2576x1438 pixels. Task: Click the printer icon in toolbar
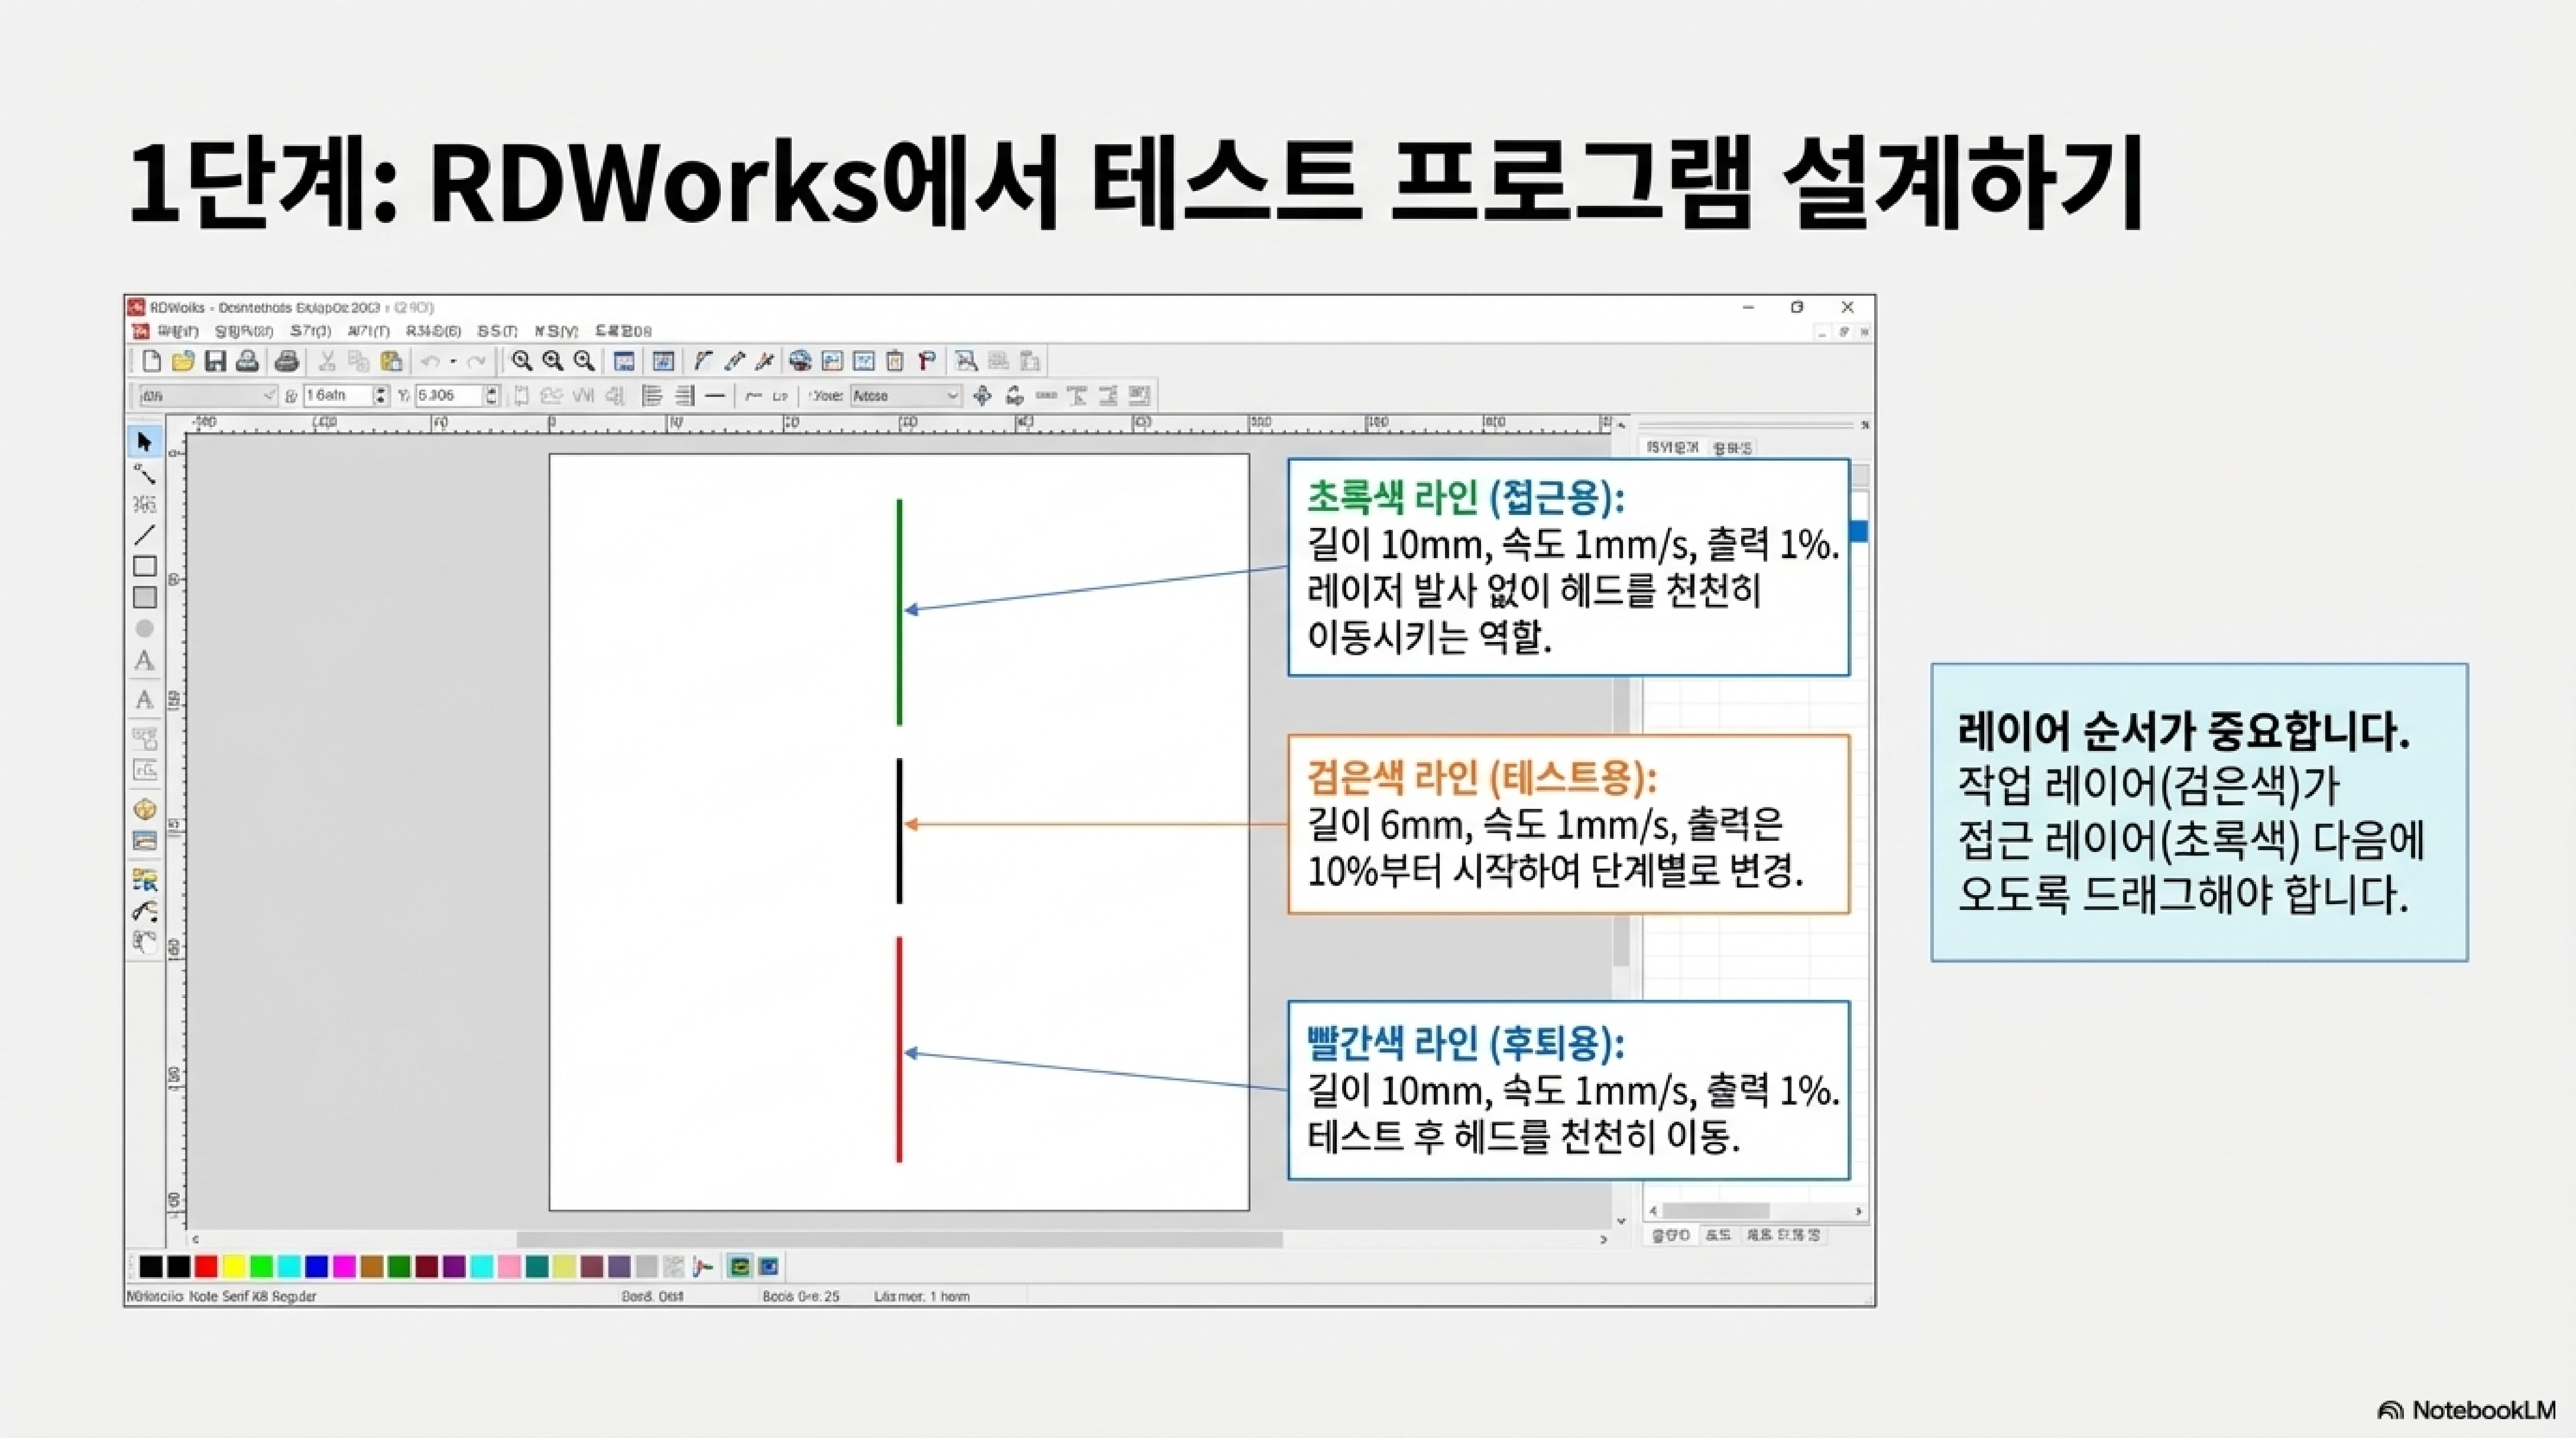click(x=286, y=361)
